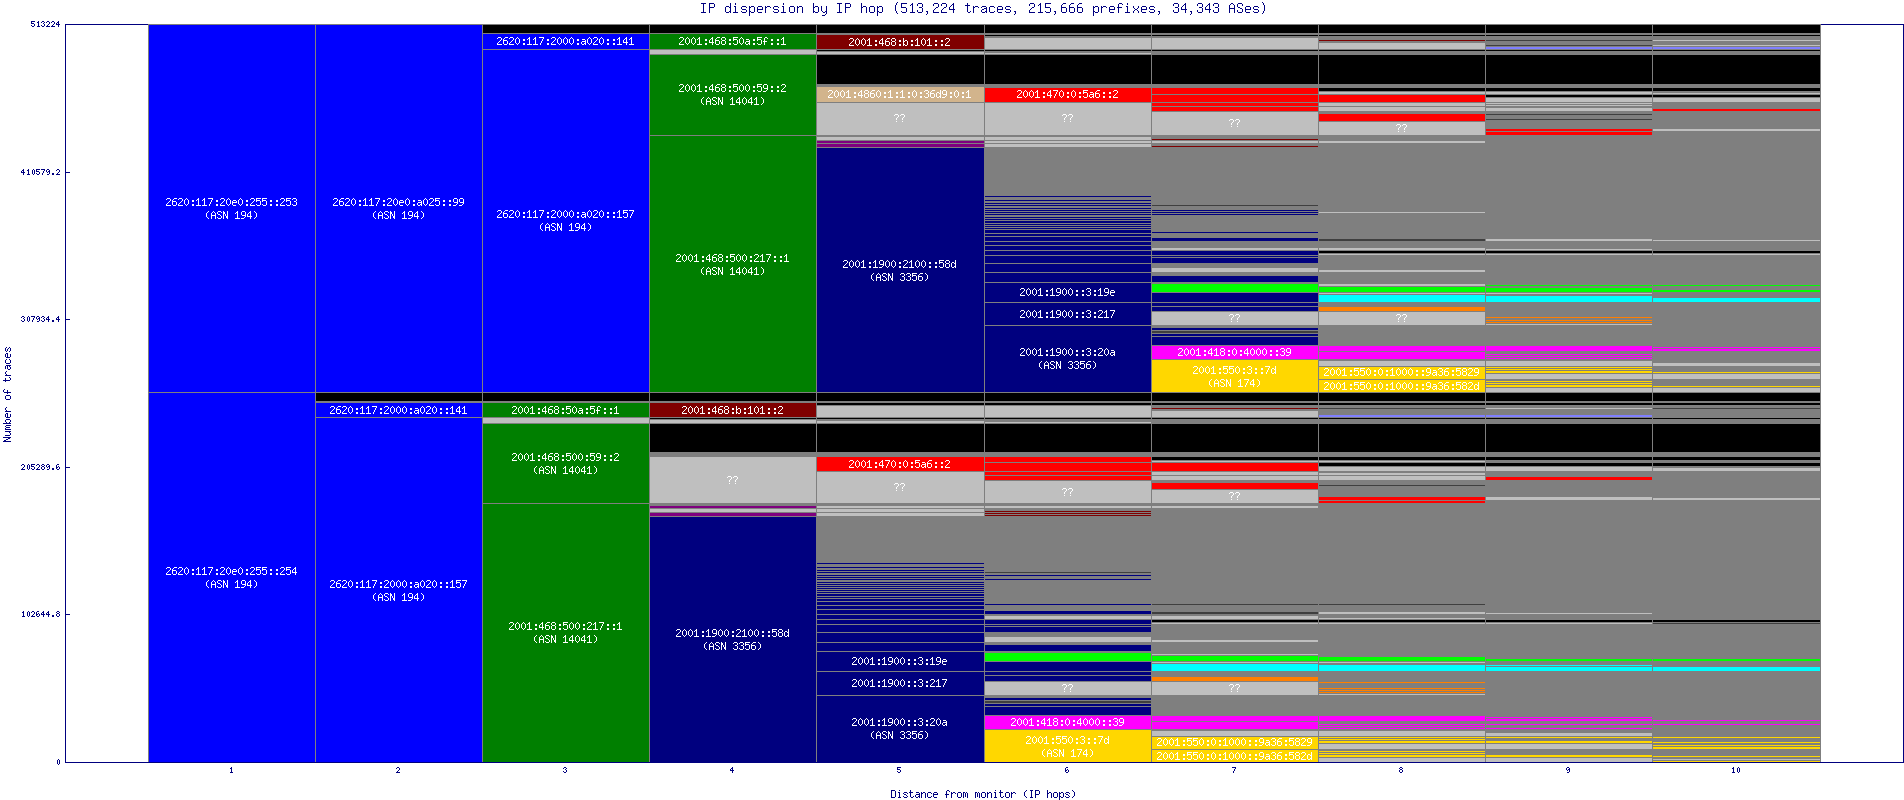Click 2620:117:2000:a020::141 in hop 2 column

tap(399, 410)
